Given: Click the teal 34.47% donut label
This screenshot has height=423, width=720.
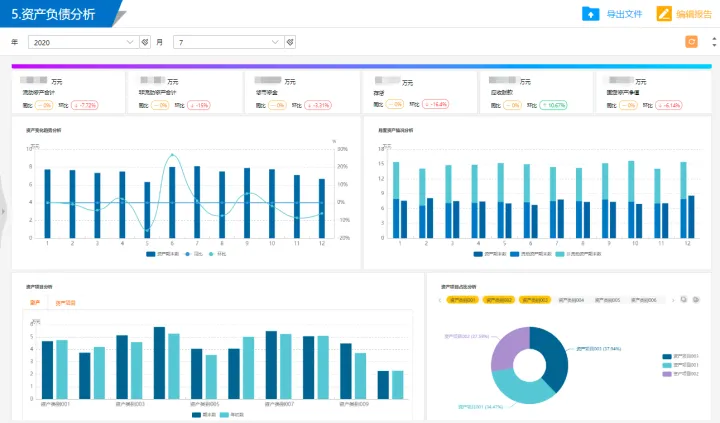Looking at the screenshot, I should point(480,407).
